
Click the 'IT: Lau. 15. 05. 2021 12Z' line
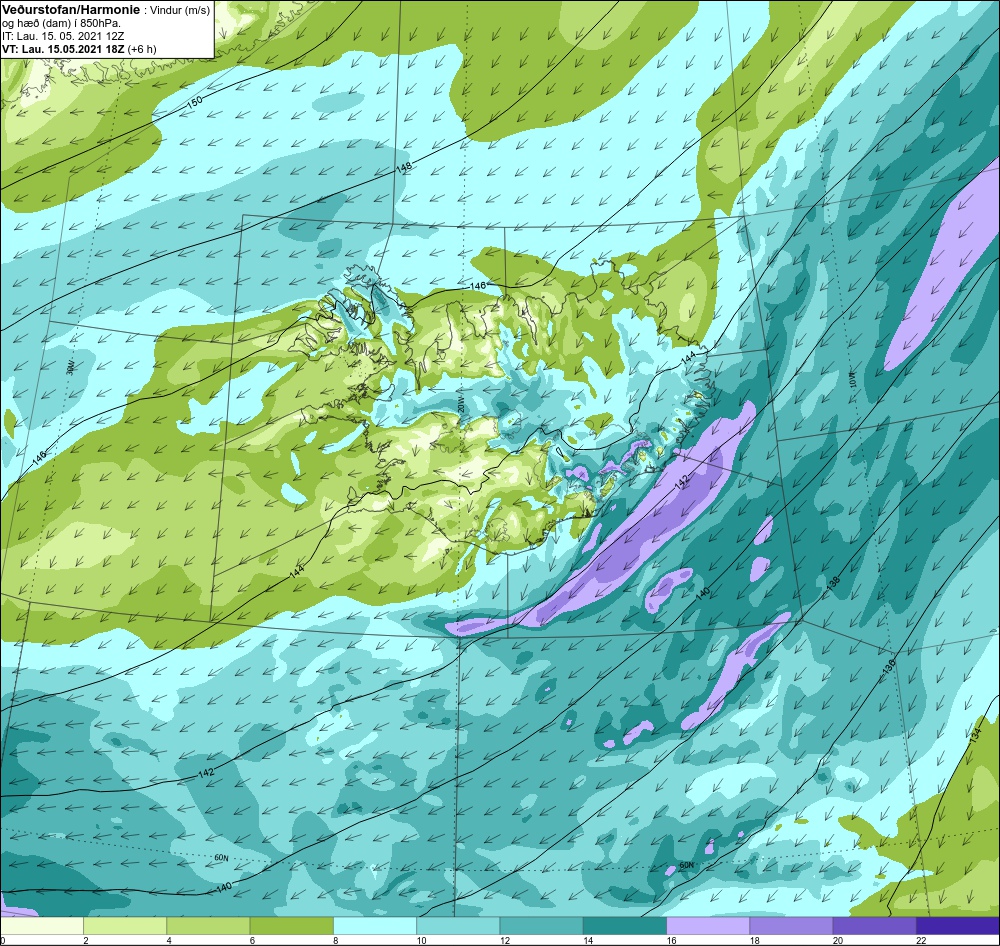pyautogui.click(x=61, y=36)
